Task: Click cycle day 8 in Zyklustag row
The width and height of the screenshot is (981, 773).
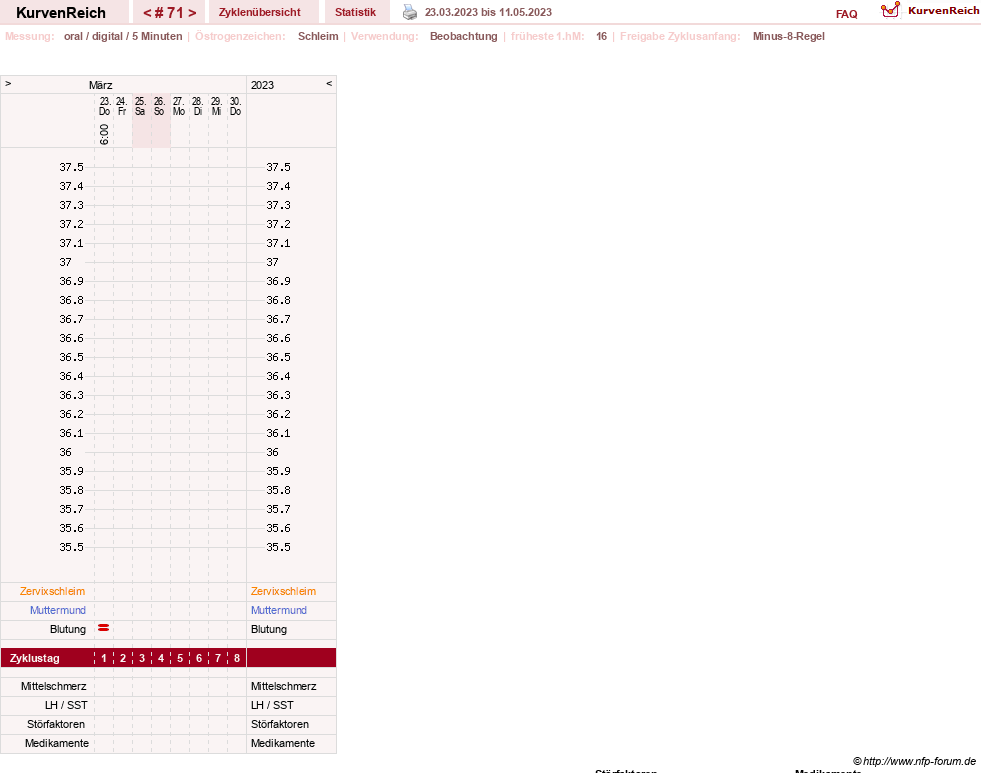Action: pos(236,658)
